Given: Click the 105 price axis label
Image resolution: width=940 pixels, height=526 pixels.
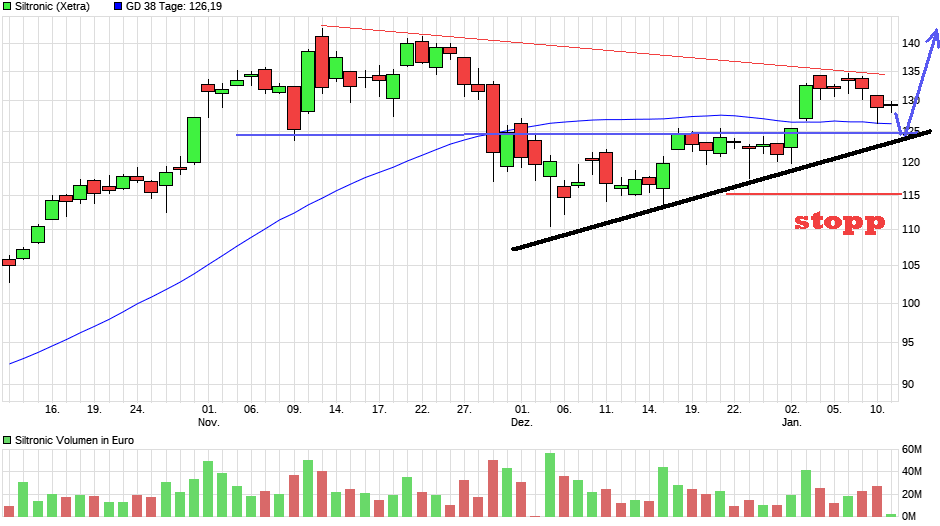Looking at the screenshot, I should 911,266.
